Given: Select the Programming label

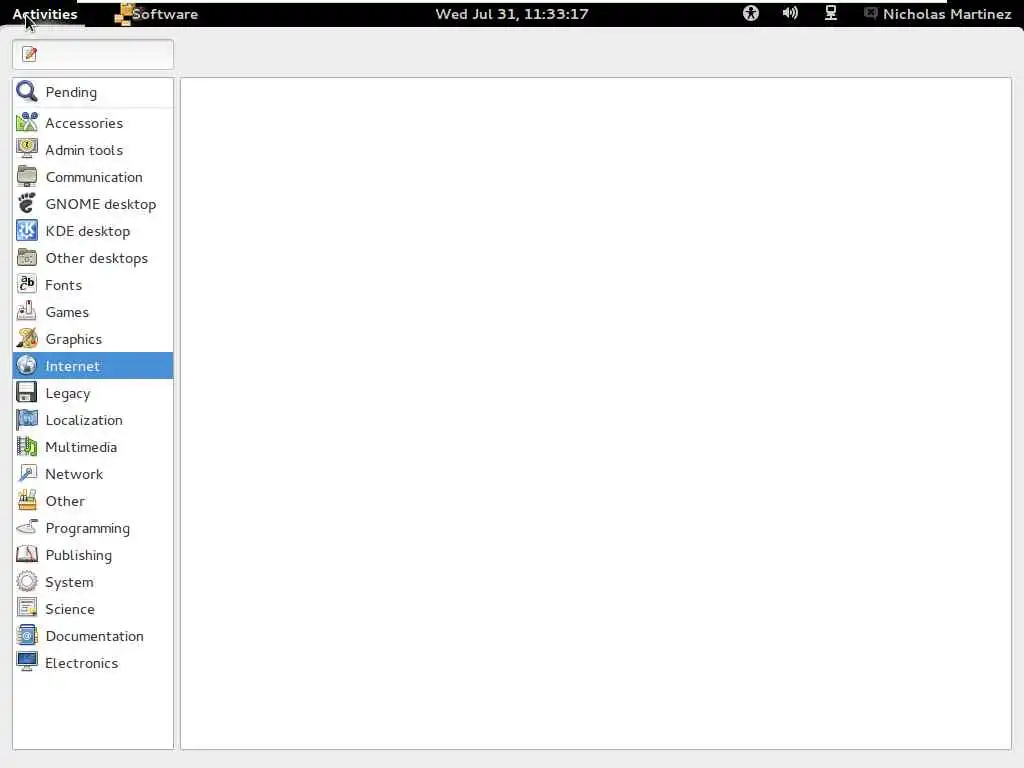Looking at the screenshot, I should point(88,528).
